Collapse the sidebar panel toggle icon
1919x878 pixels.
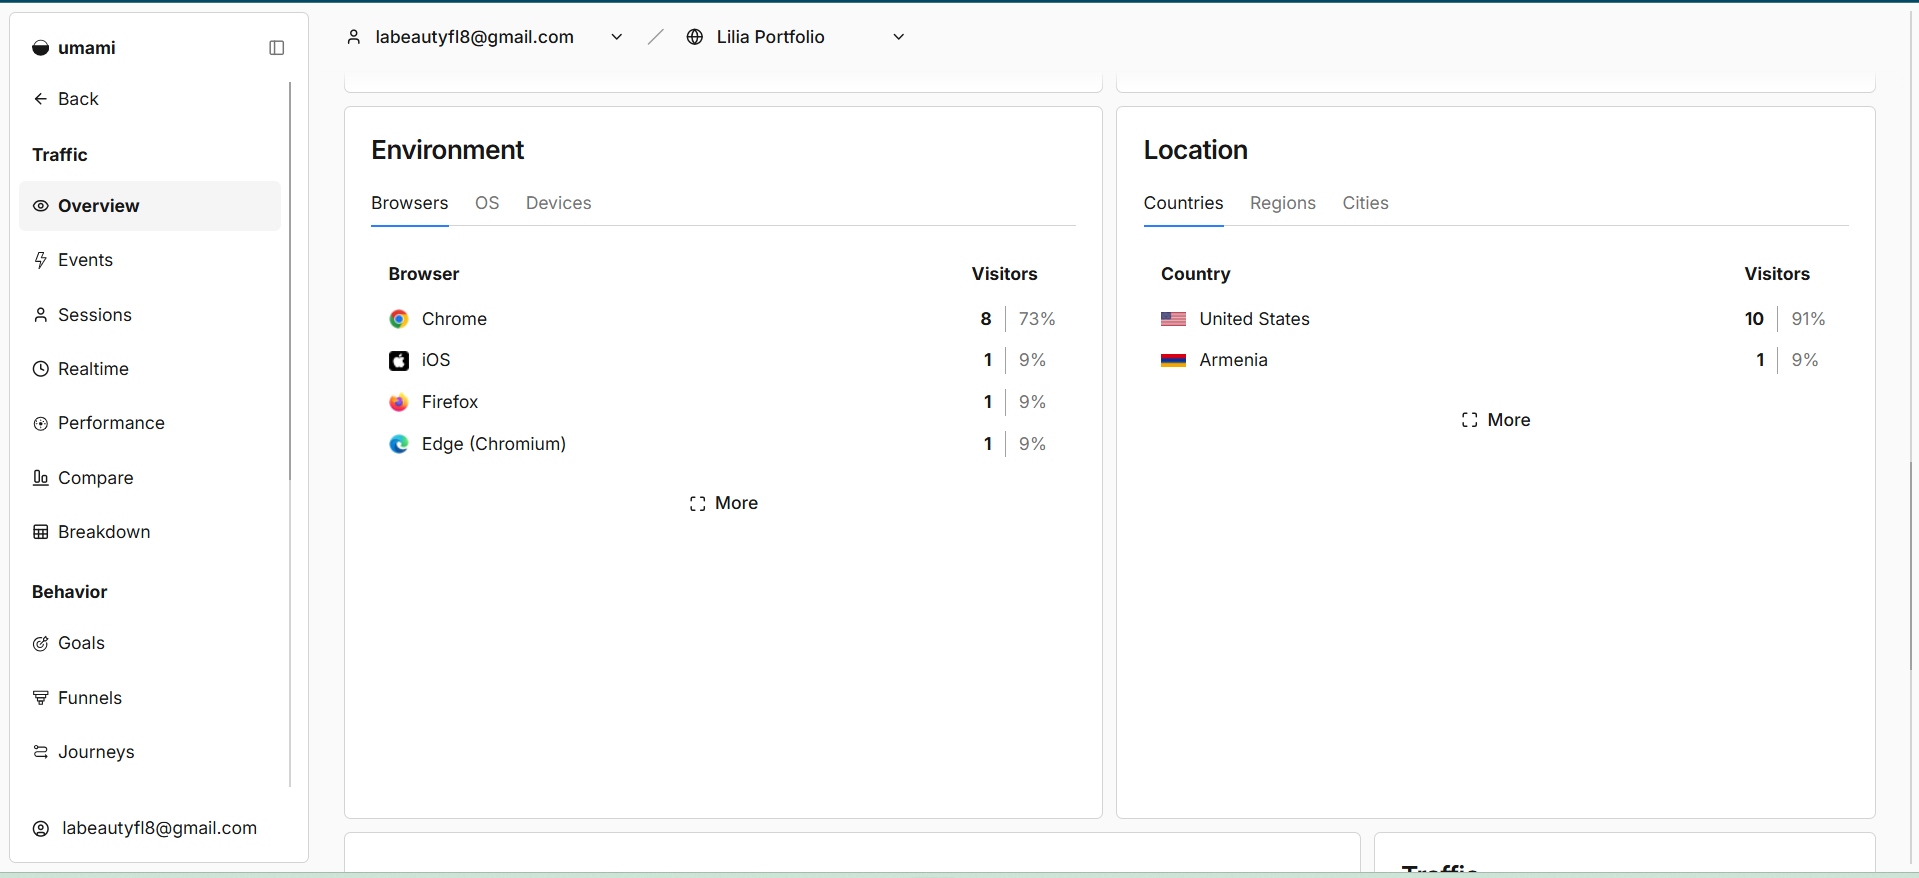pos(277,48)
